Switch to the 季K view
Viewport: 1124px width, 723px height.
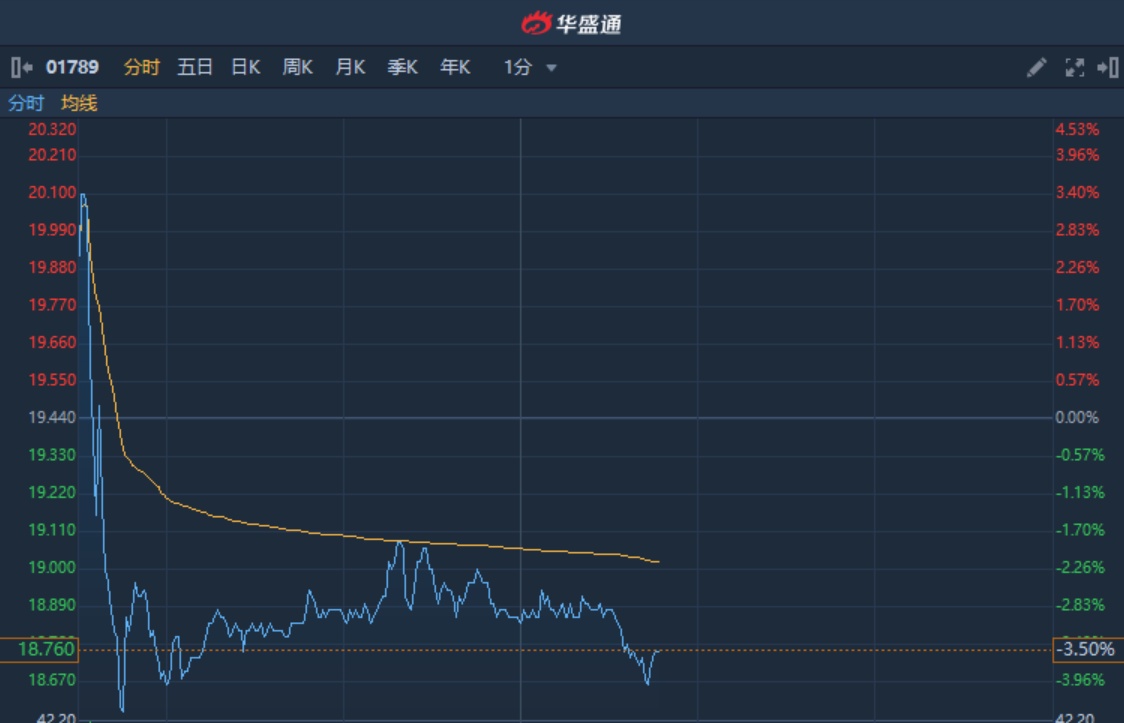pos(403,68)
